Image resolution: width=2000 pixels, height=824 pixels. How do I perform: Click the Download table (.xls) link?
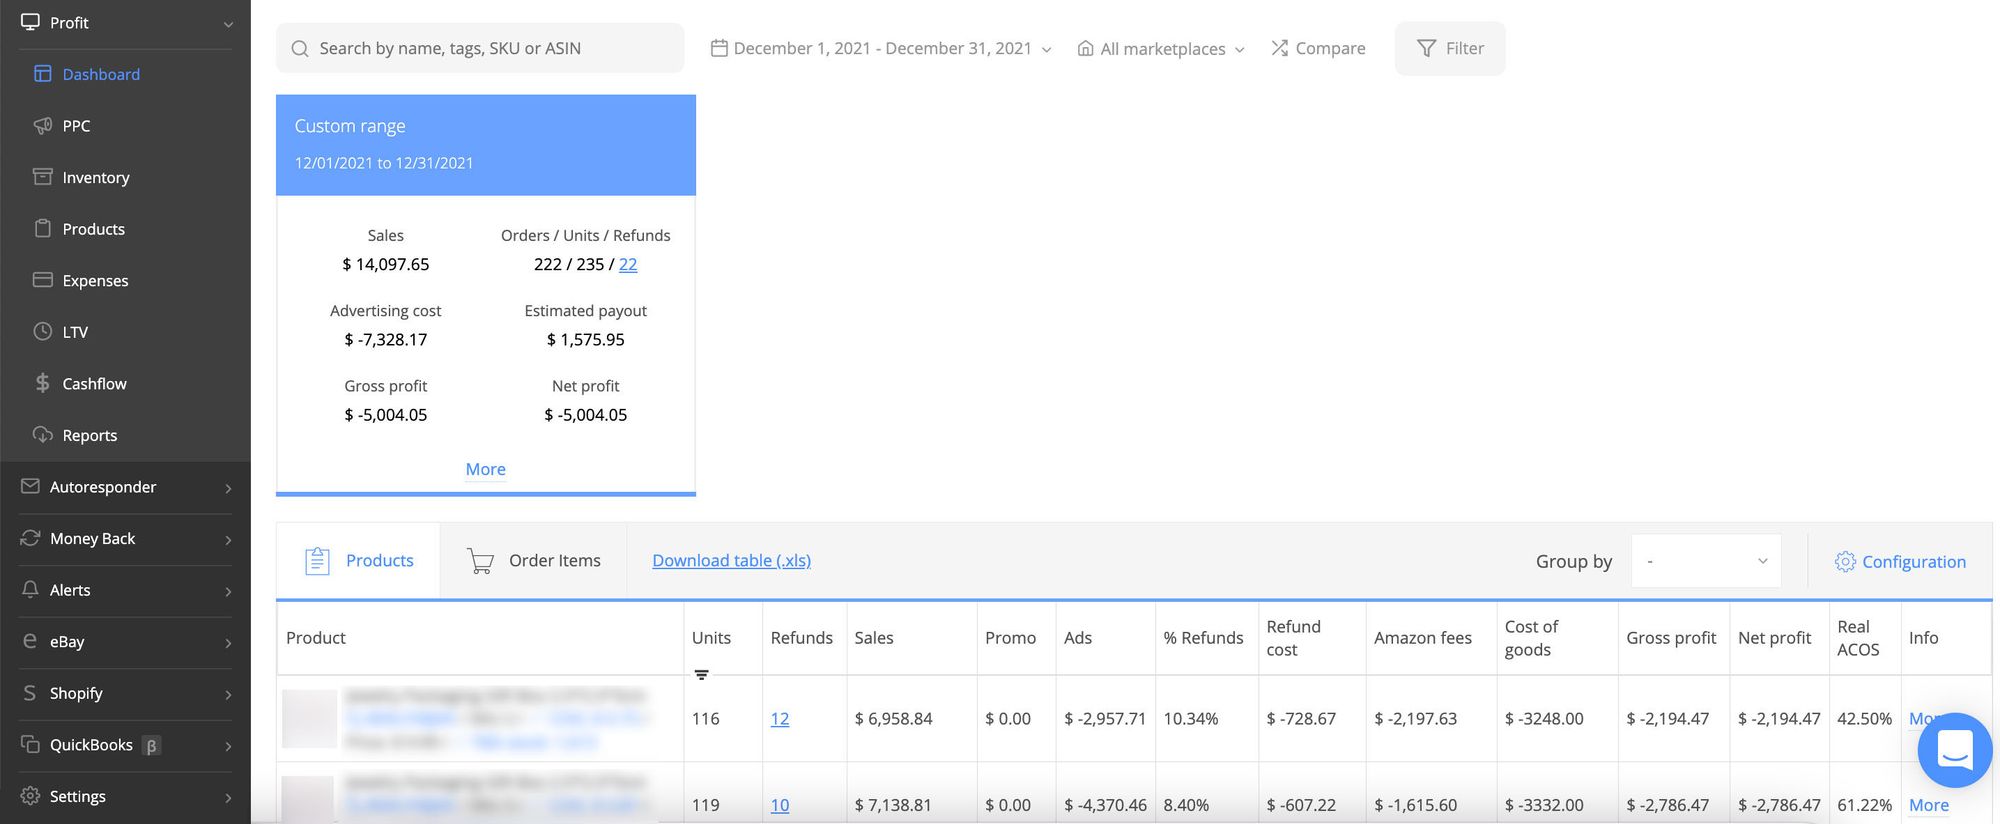point(731,561)
